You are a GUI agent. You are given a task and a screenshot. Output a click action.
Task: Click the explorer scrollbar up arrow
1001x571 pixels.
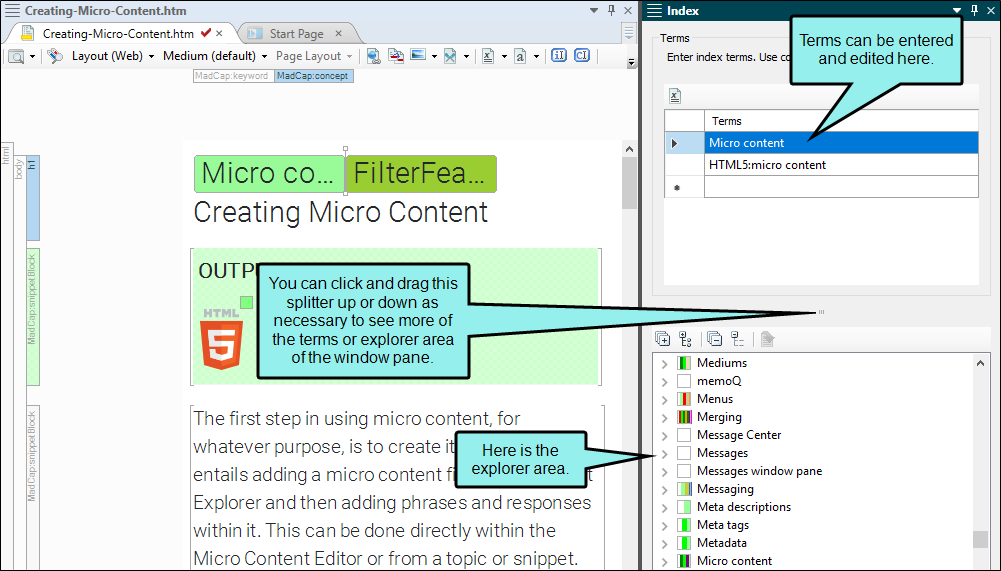pyautogui.click(x=980, y=363)
